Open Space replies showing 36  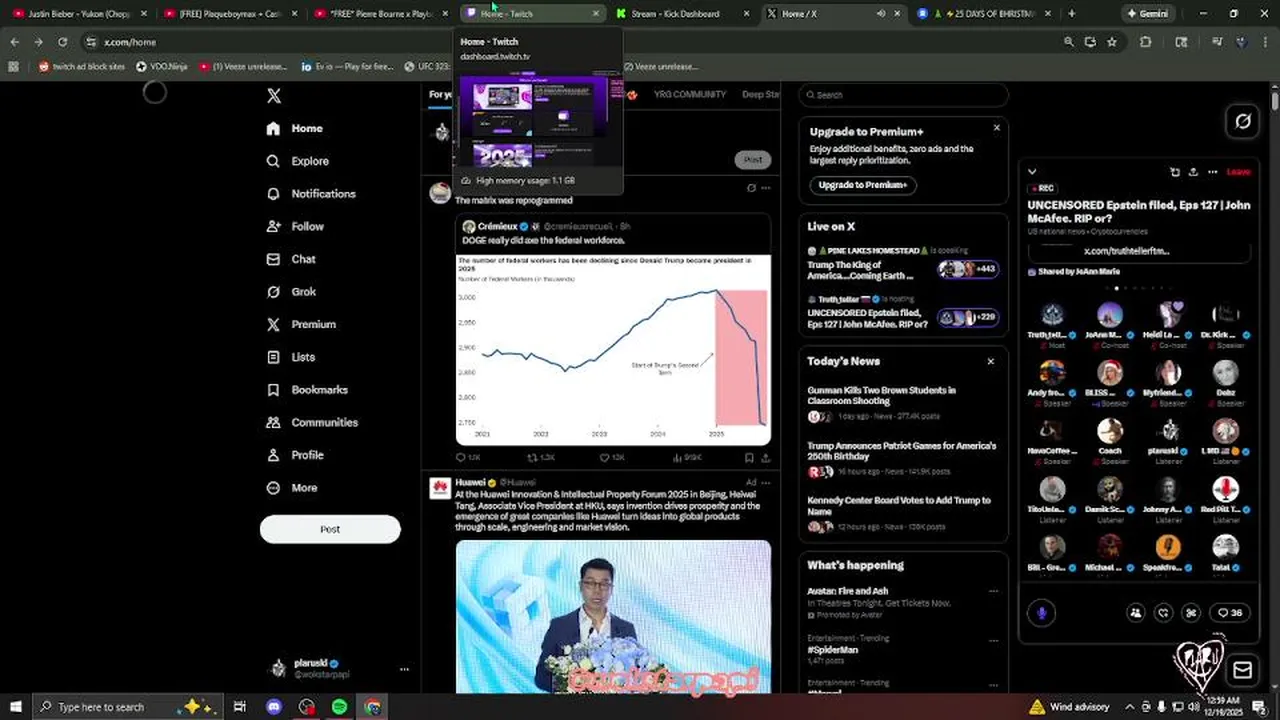click(x=1229, y=613)
